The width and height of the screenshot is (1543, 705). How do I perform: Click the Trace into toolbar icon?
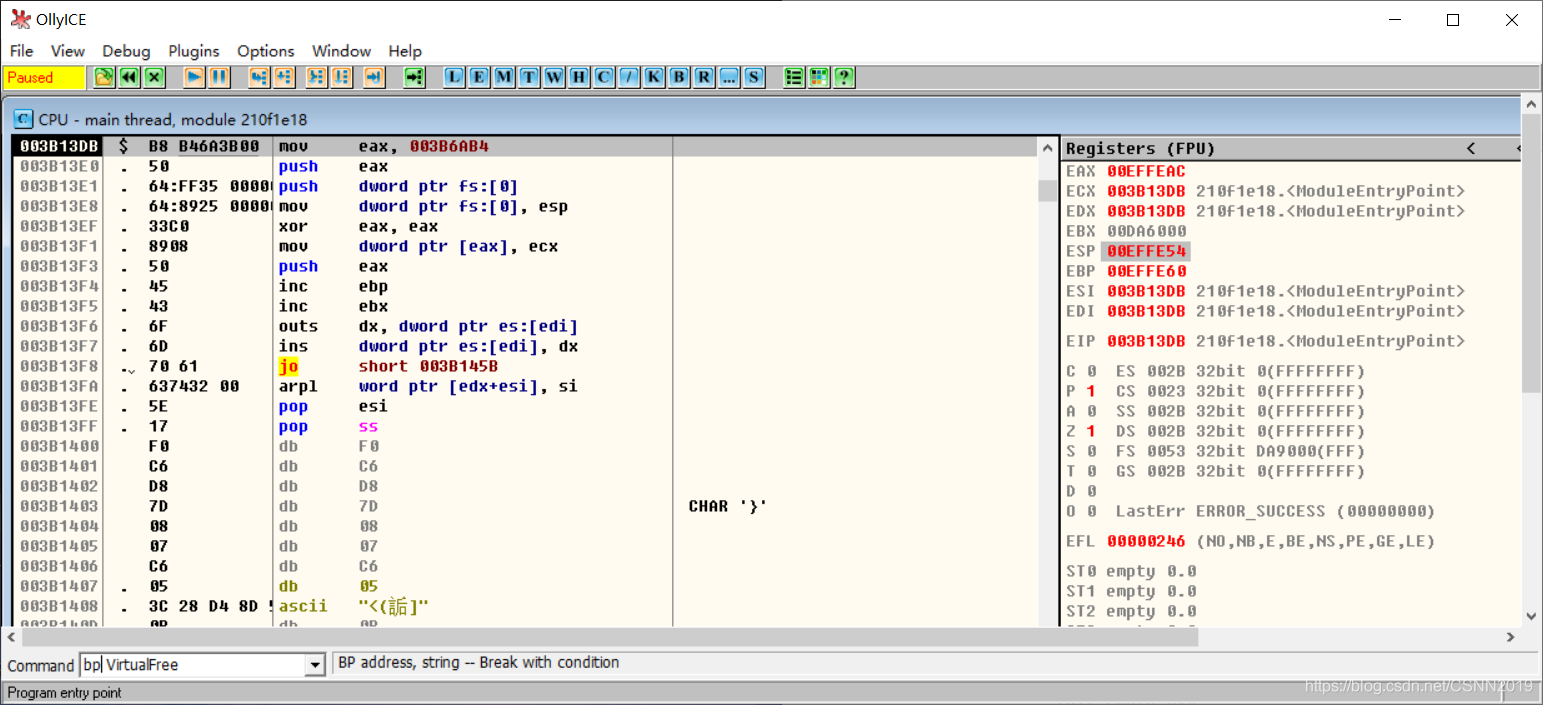point(317,77)
